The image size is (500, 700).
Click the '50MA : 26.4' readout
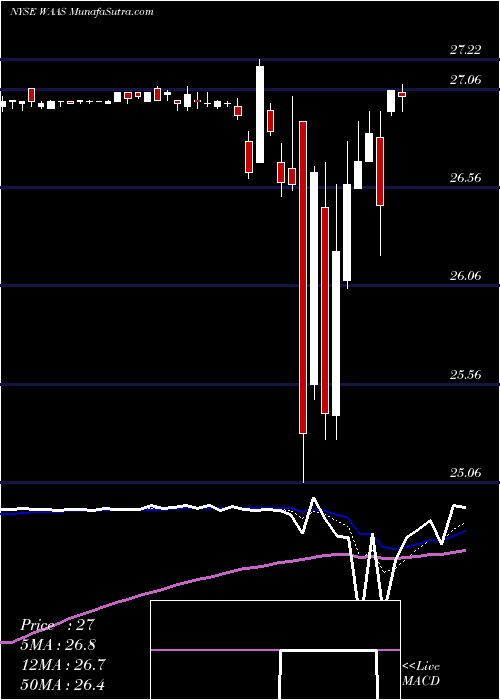click(x=63, y=684)
